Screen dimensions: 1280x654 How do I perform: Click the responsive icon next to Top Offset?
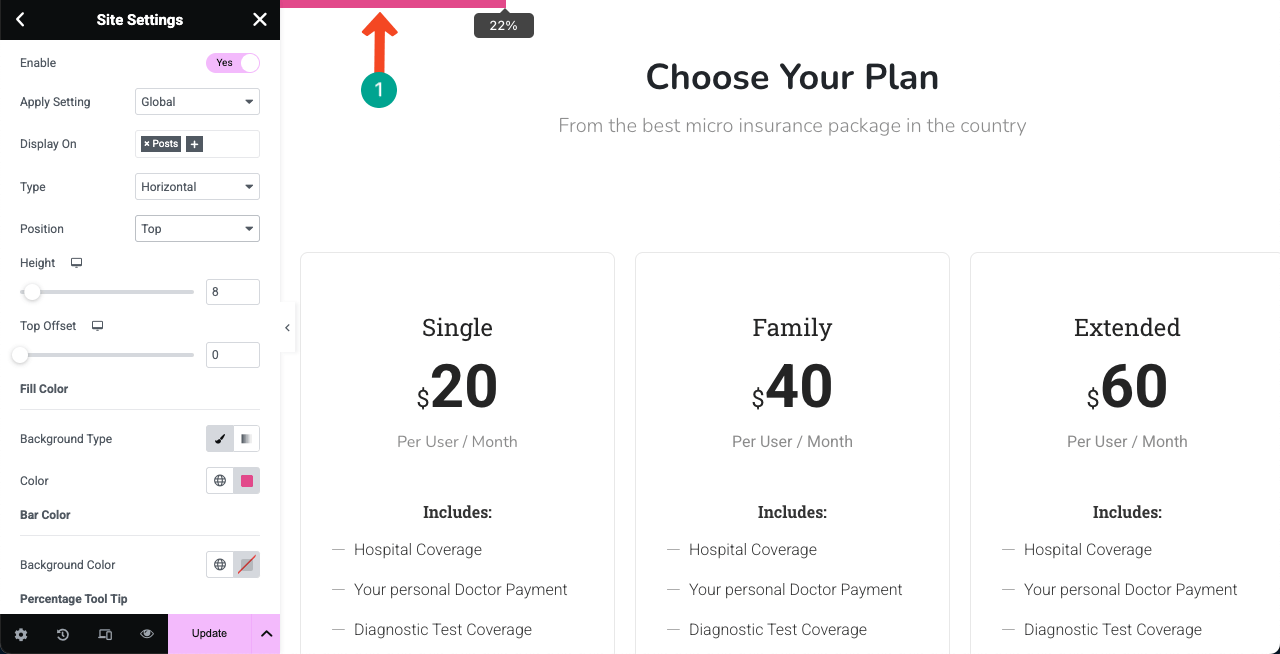pos(97,326)
